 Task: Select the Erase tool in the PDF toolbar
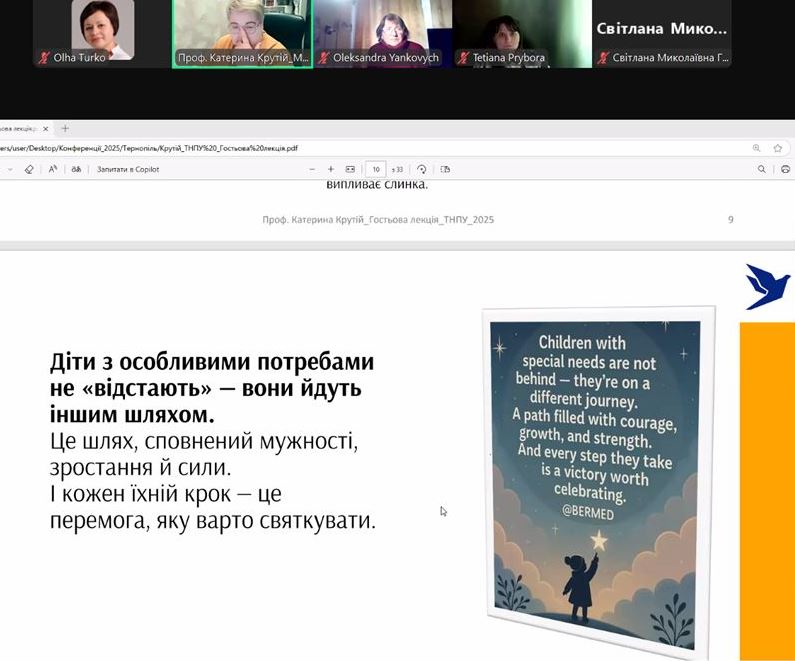[x=29, y=169]
